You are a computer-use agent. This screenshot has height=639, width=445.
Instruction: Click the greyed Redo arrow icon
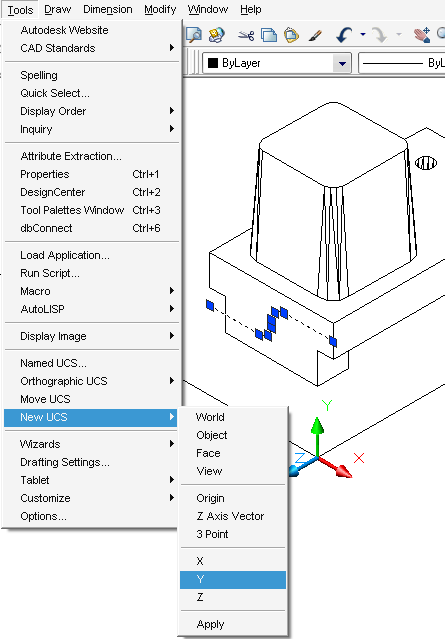point(379,35)
